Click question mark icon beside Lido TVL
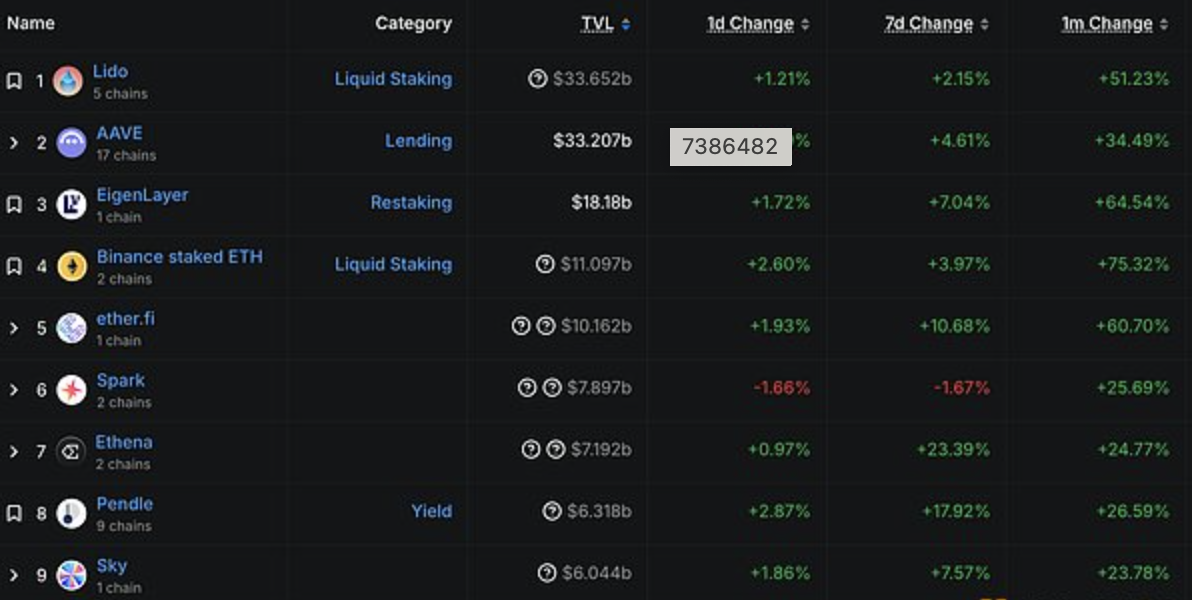Image resolution: width=1192 pixels, height=600 pixels. [537, 78]
